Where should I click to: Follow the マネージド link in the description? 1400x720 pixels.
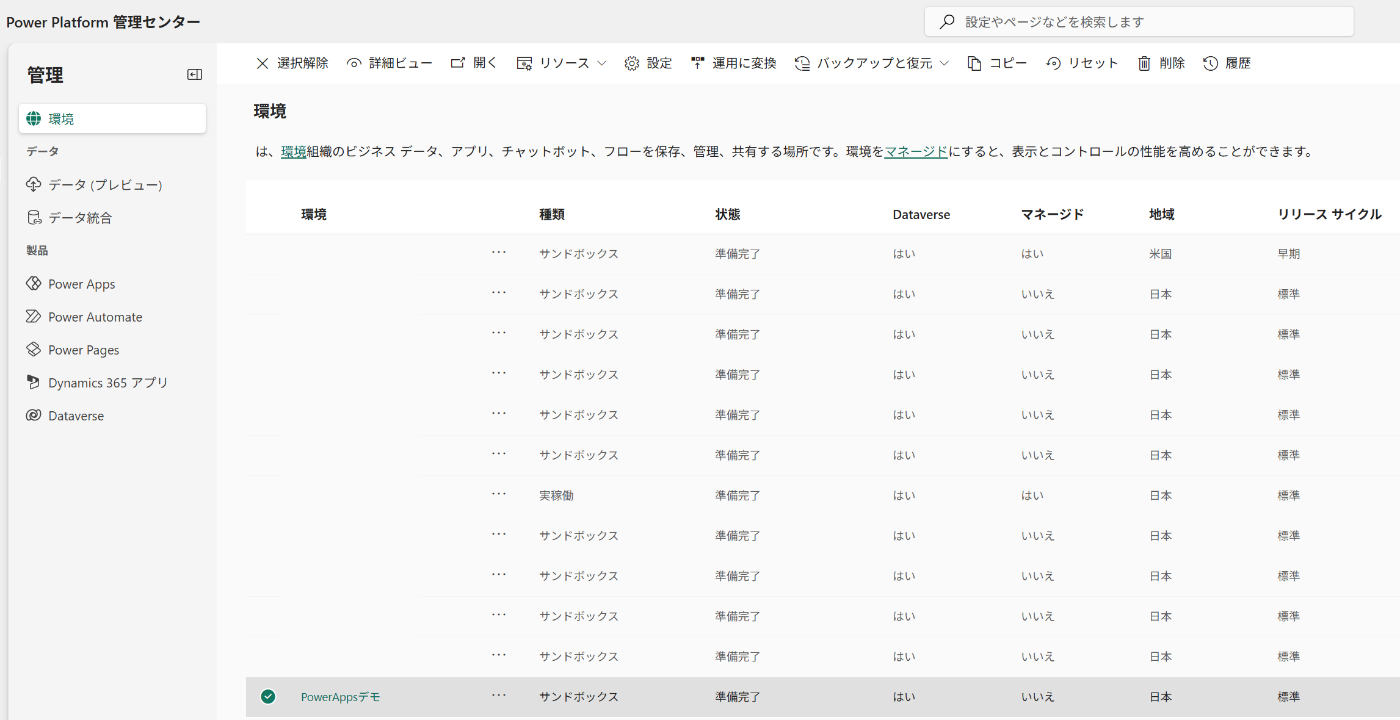916,152
